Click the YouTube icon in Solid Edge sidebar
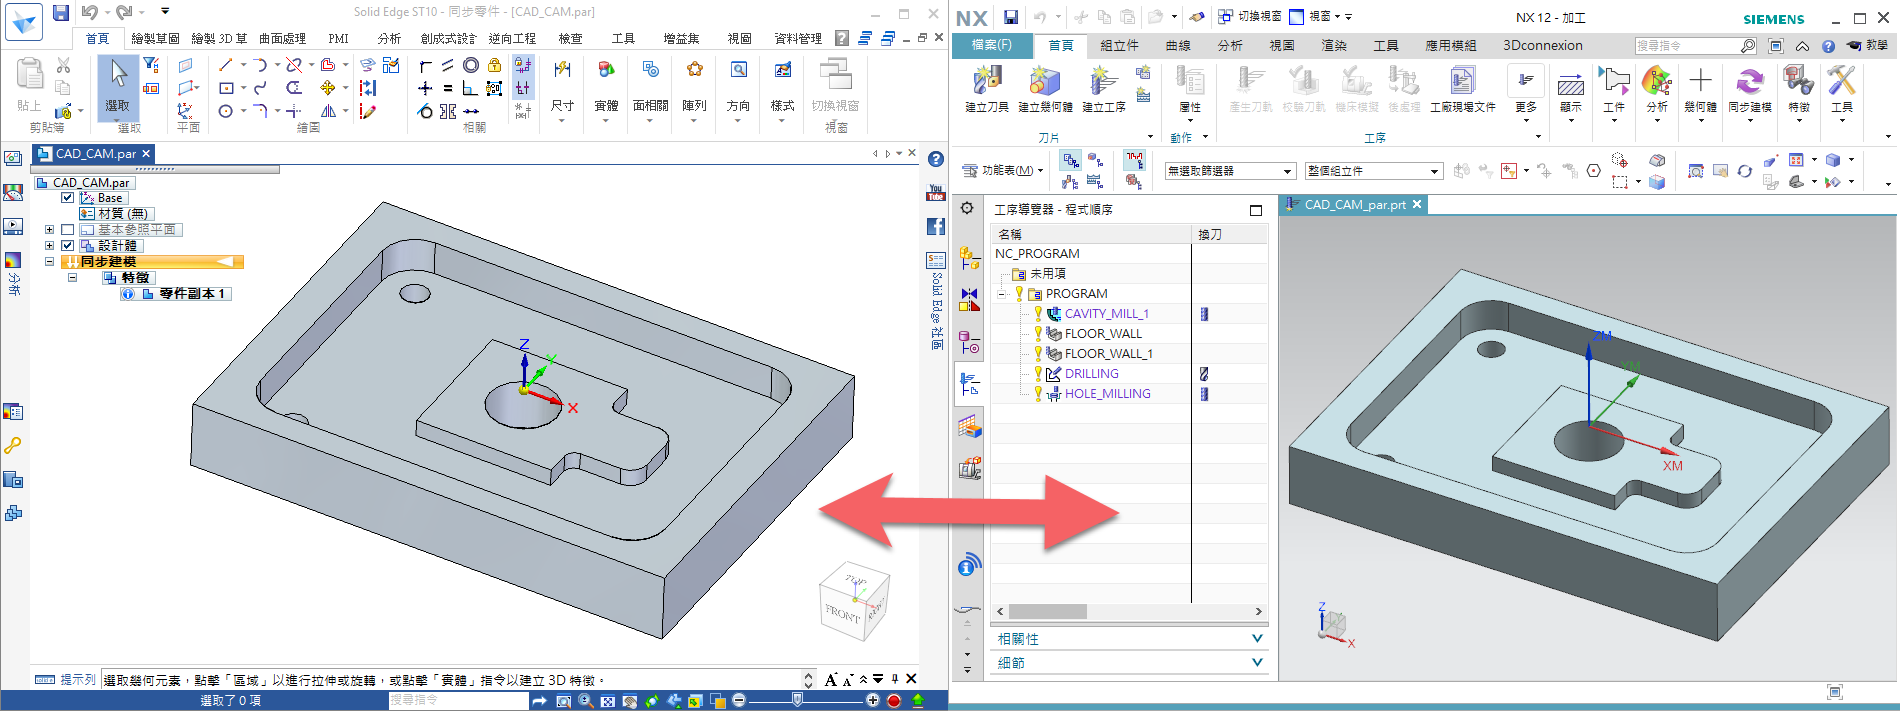Screen dimensions: 1900x711 936,192
